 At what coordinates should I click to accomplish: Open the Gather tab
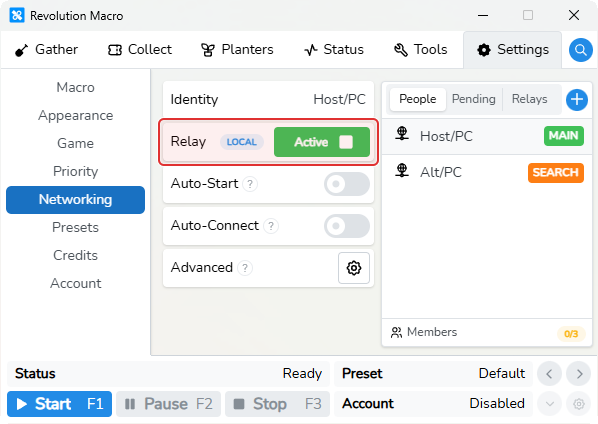click(x=46, y=50)
